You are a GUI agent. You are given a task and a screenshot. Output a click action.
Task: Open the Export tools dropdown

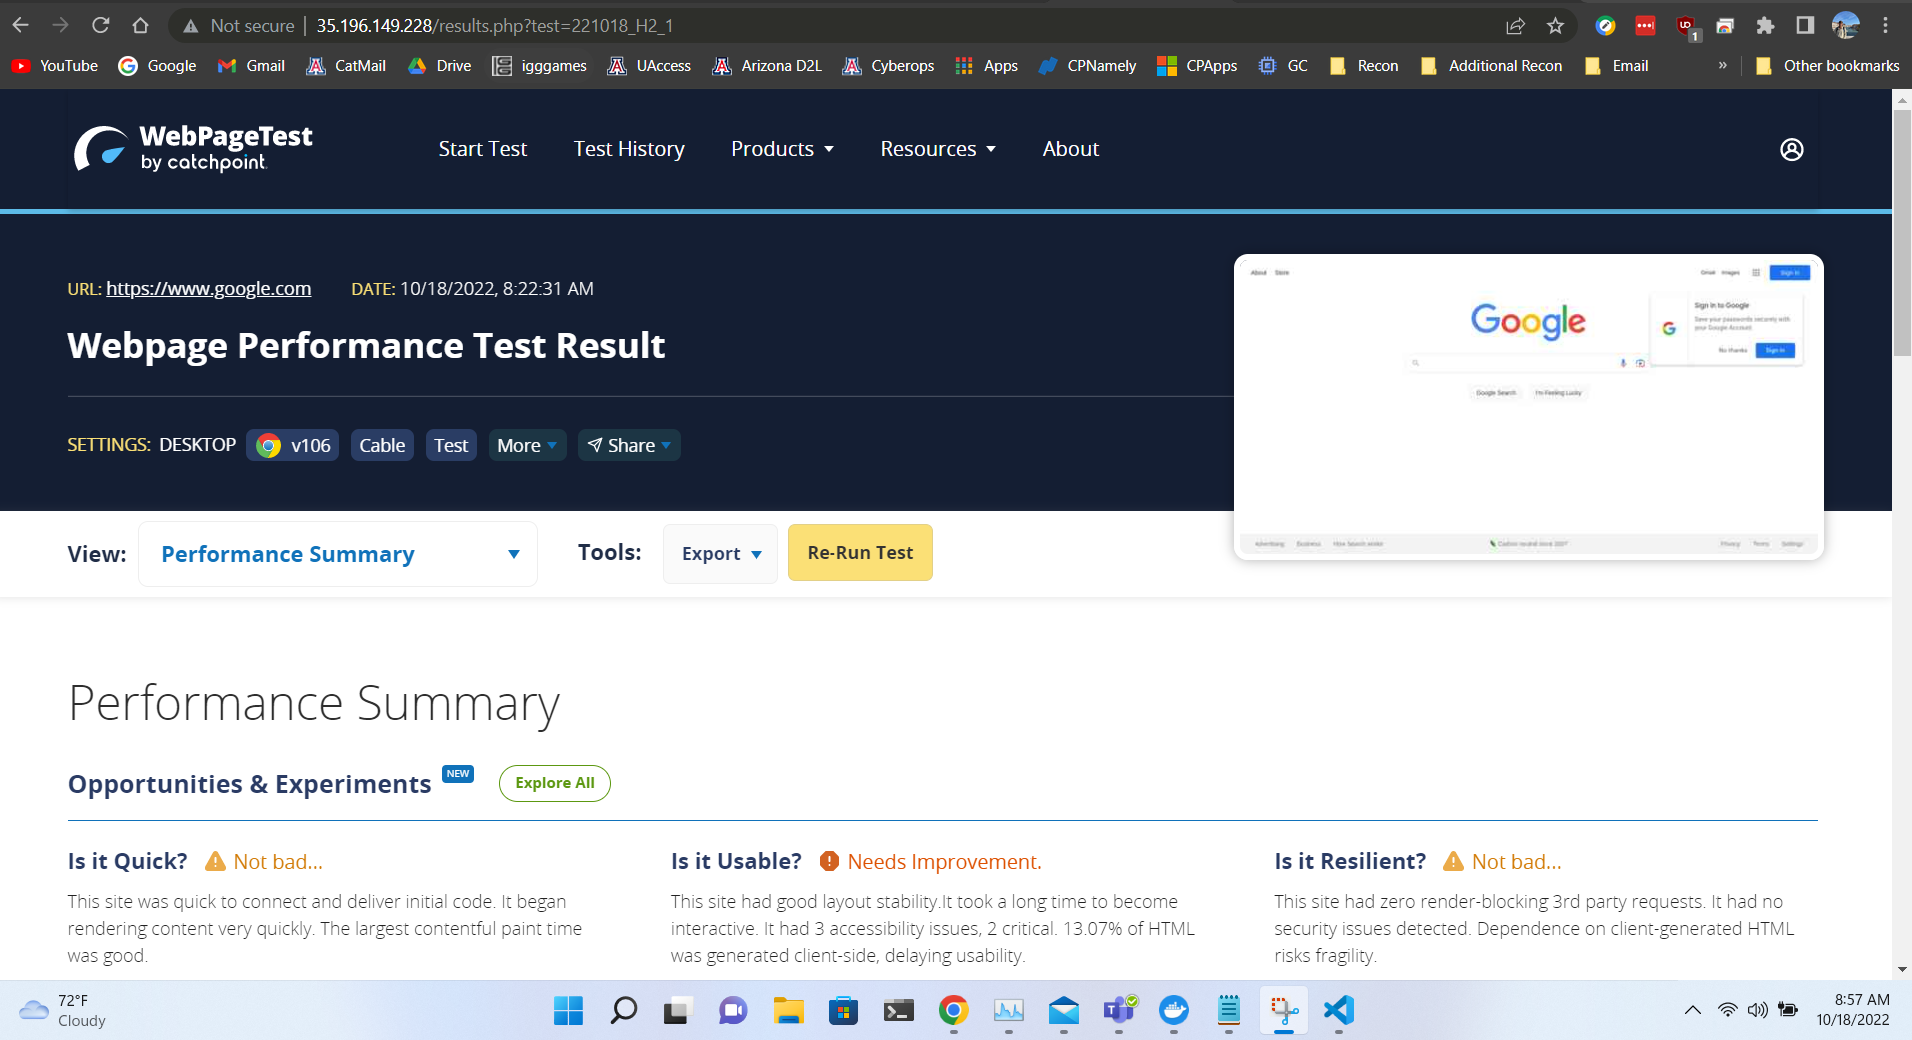tap(720, 553)
